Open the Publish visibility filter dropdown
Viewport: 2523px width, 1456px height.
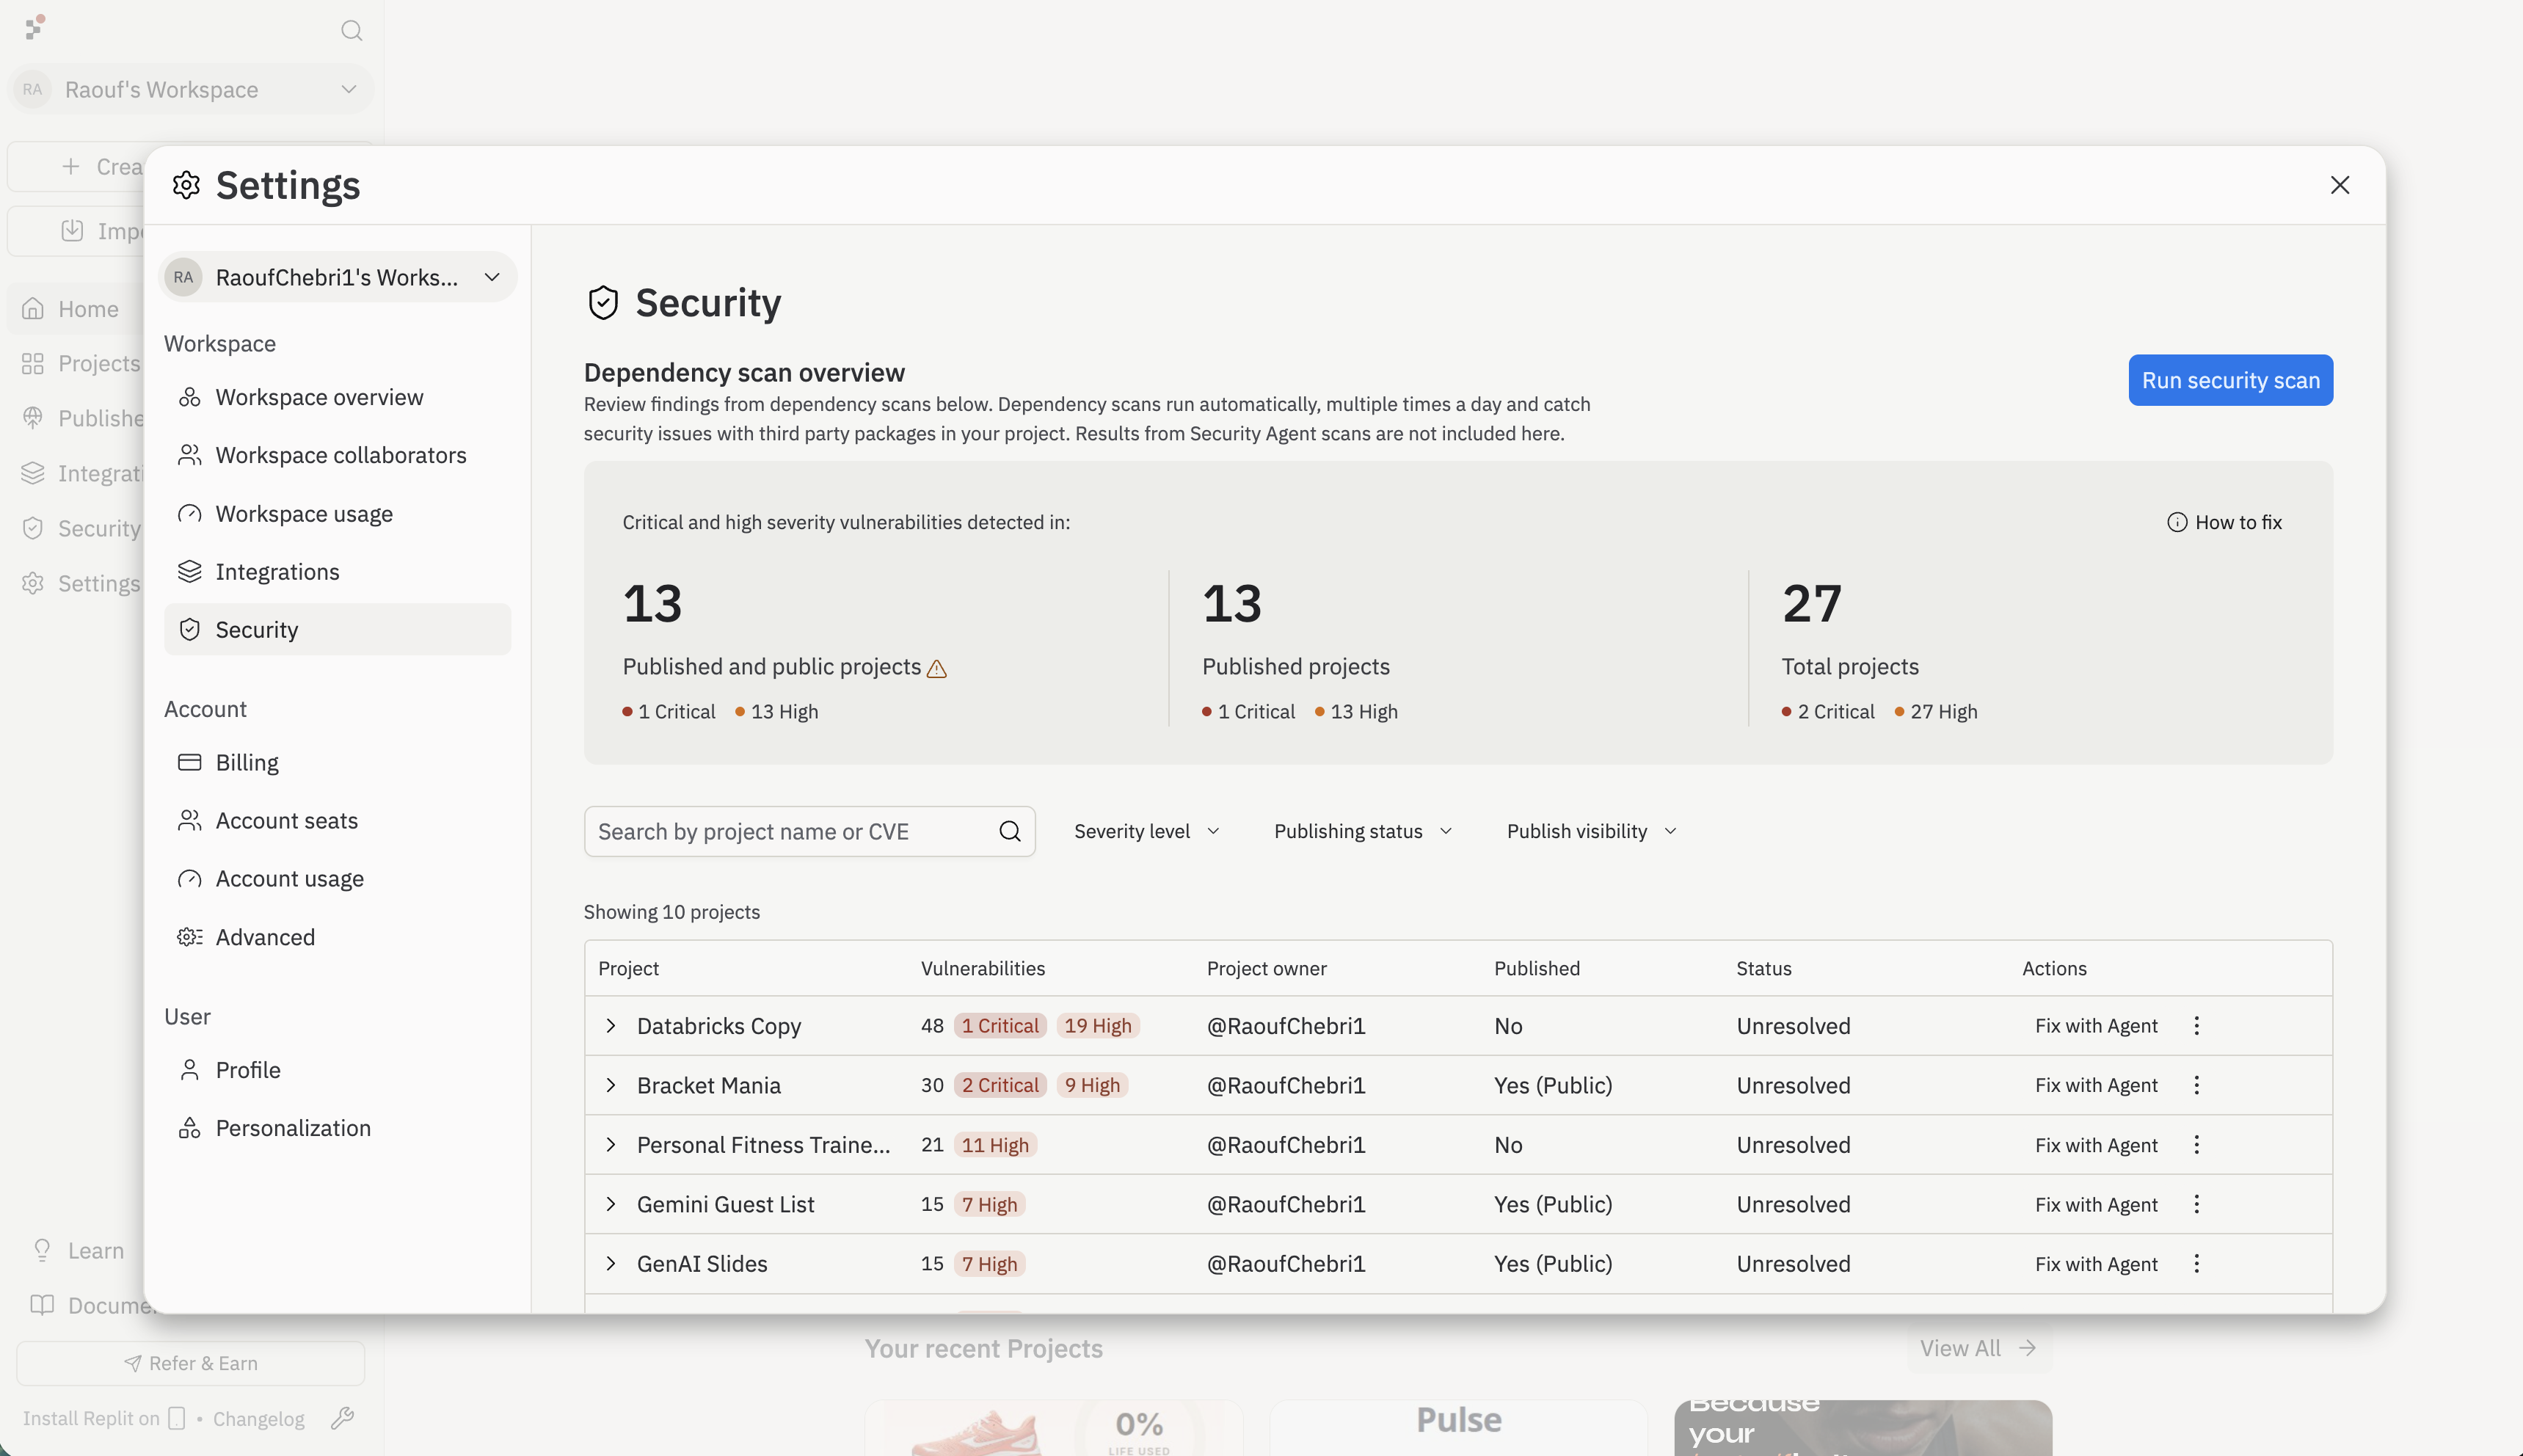point(1591,831)
